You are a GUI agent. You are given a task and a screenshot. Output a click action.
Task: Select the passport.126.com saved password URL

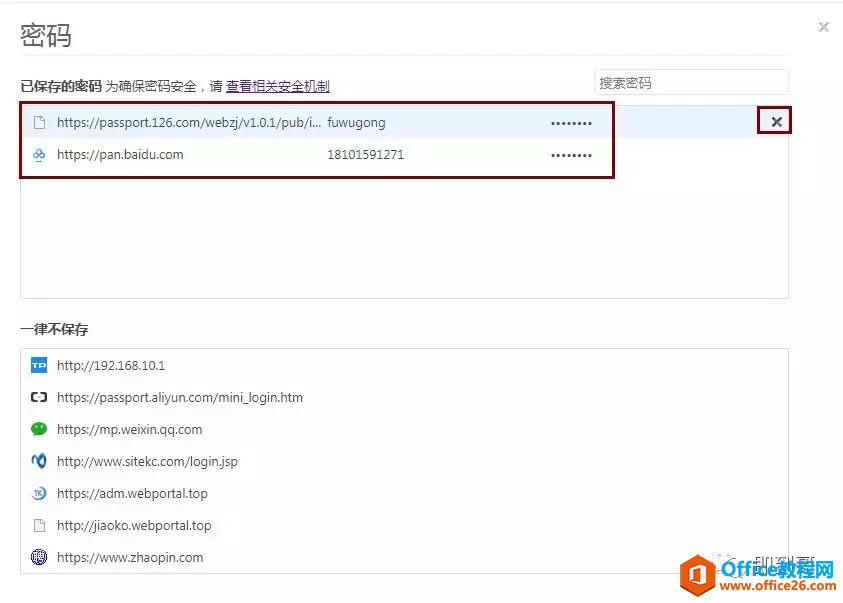click(189, 123)
